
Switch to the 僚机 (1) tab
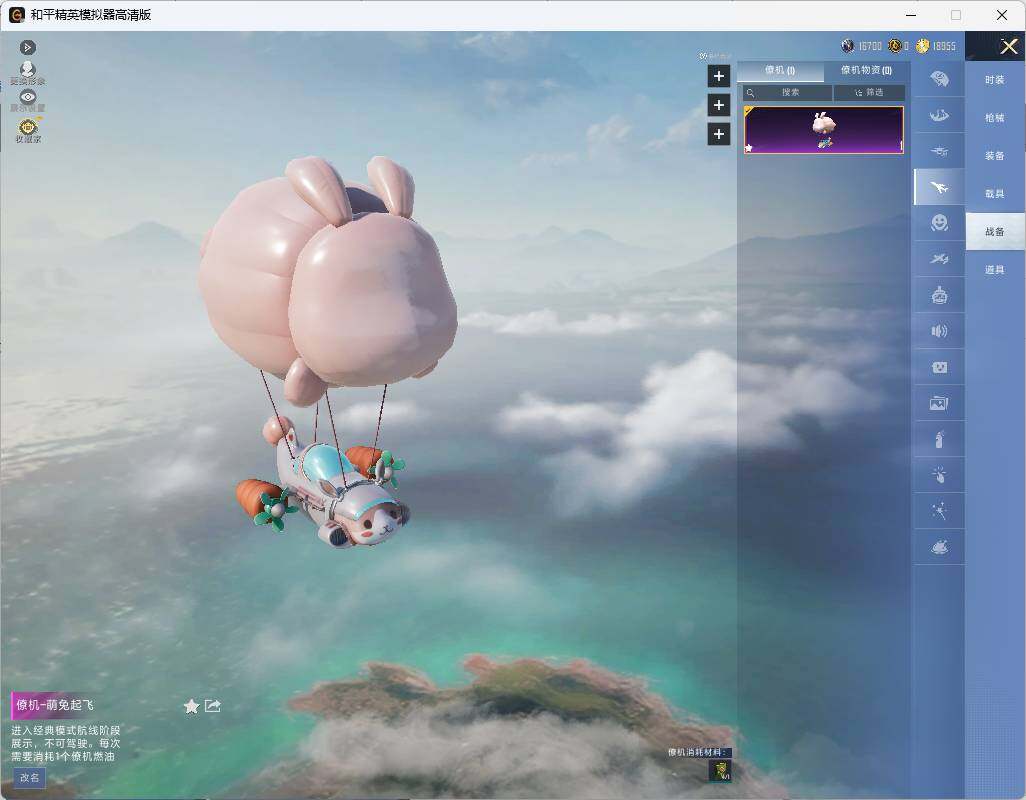780,70
